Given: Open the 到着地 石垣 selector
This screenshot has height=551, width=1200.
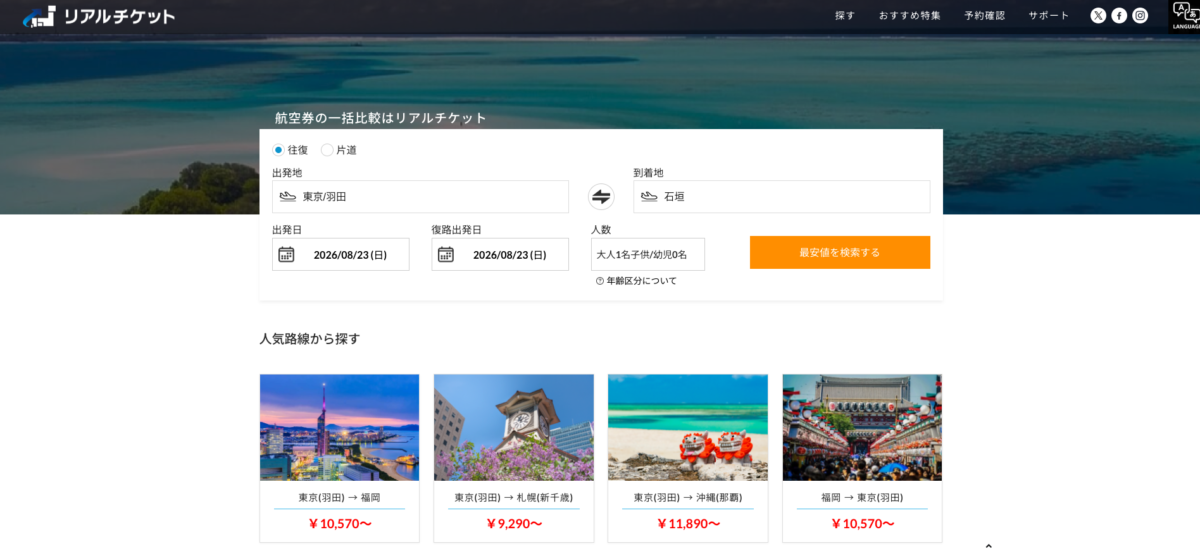Looking at the screenshot, I should pos(782,197).
